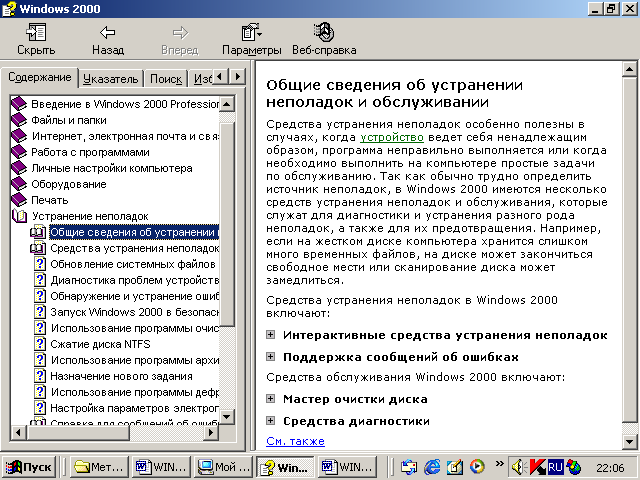Click question icon of Назначение нового задания
This screenshot has width=640, height=480.
pos(40,376)
